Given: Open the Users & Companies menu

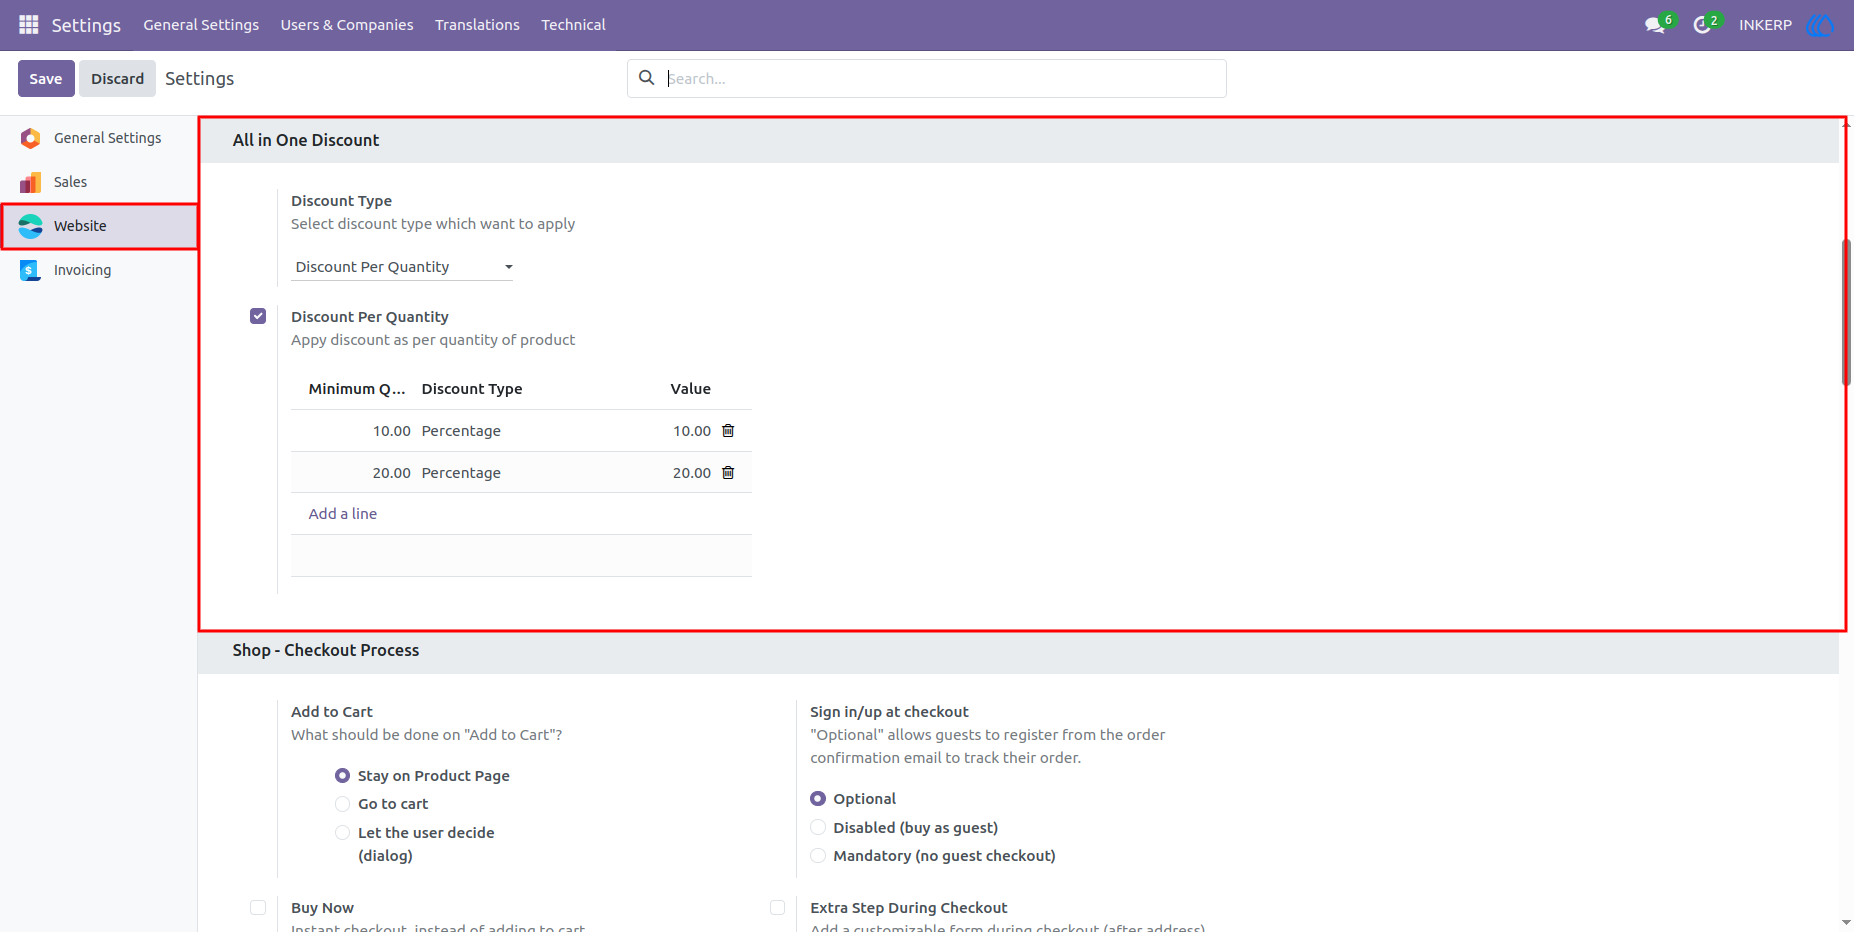Looking at the screenshot, I should (347, 25).
